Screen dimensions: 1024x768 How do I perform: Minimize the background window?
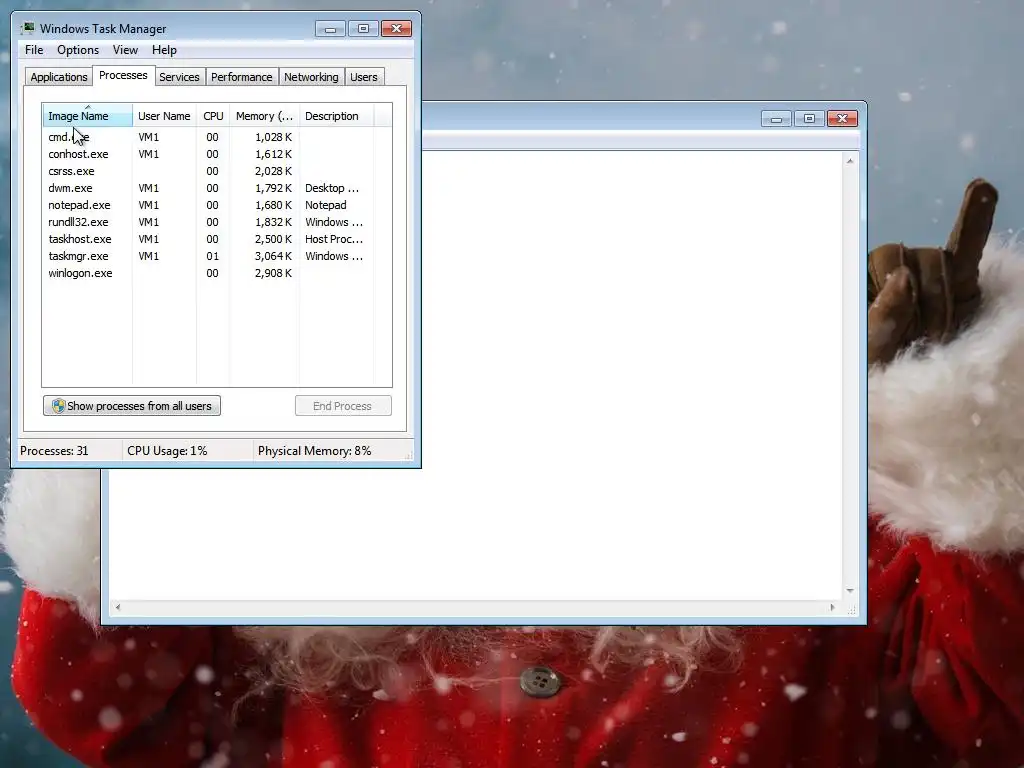(x=776, y=119)
